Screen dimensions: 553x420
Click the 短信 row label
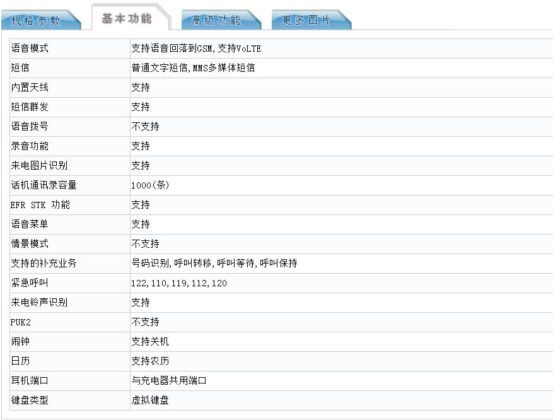[20, 68]
